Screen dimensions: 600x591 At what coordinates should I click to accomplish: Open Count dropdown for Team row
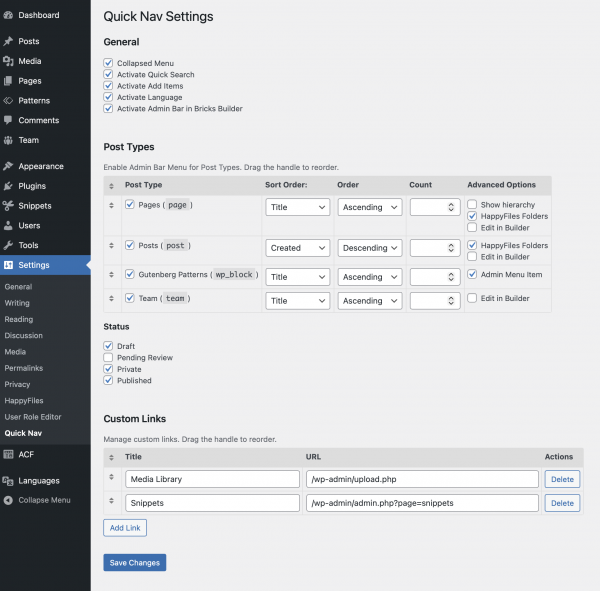coord(434,300)
